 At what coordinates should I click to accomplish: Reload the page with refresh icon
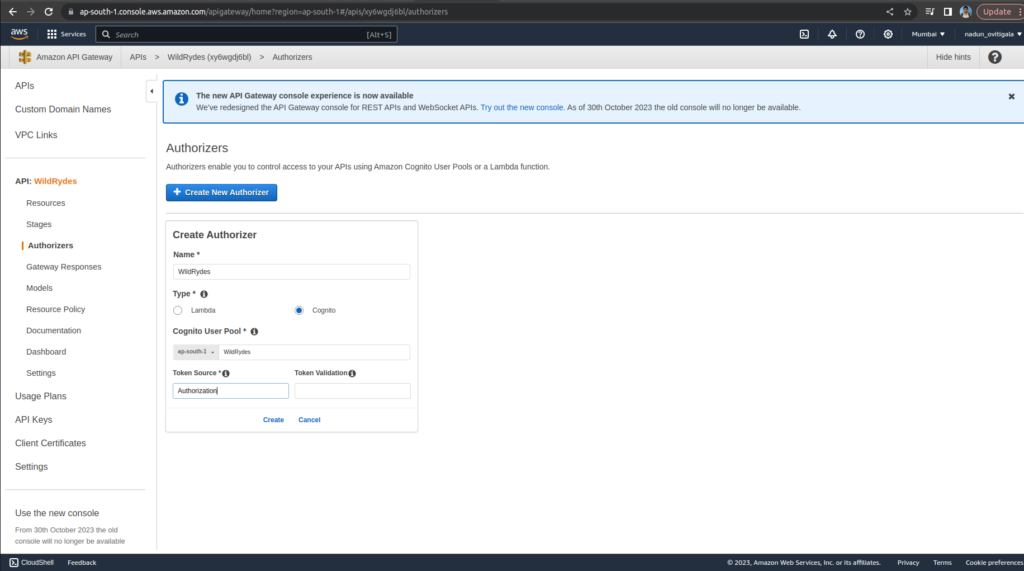tap(48, 12)
